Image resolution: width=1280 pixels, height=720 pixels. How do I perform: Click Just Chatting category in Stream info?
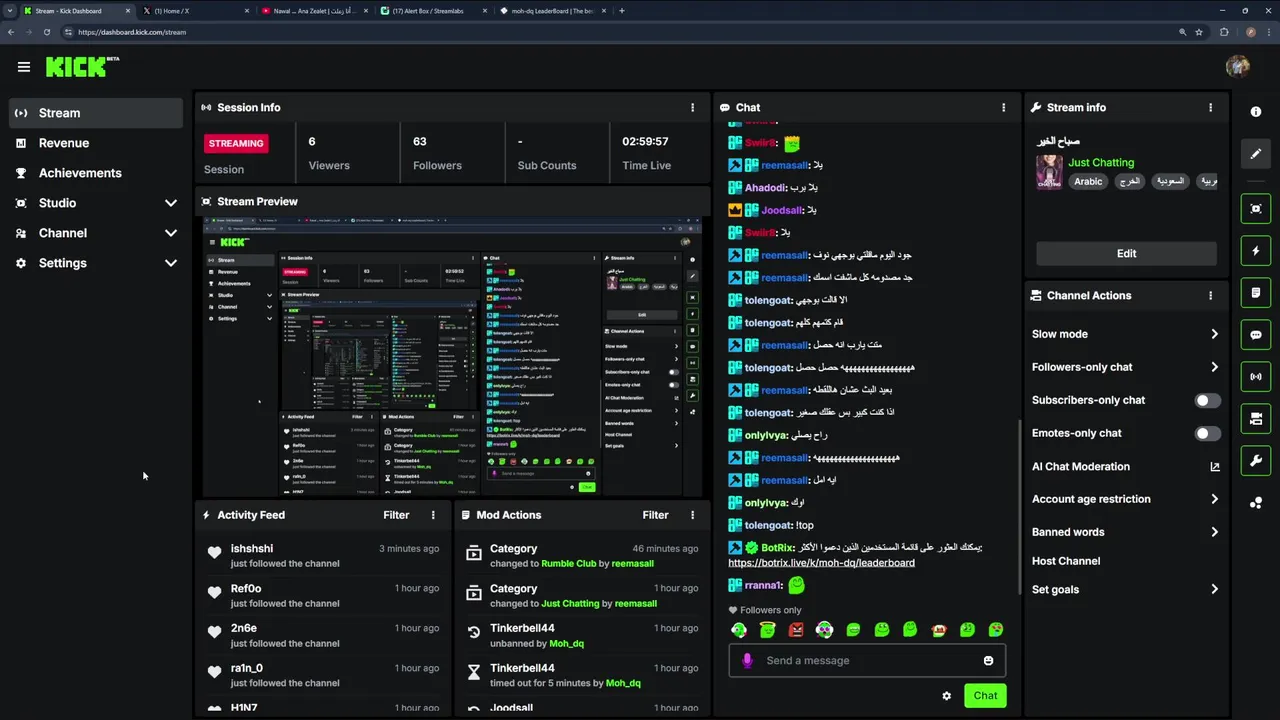coord(1101,162)
